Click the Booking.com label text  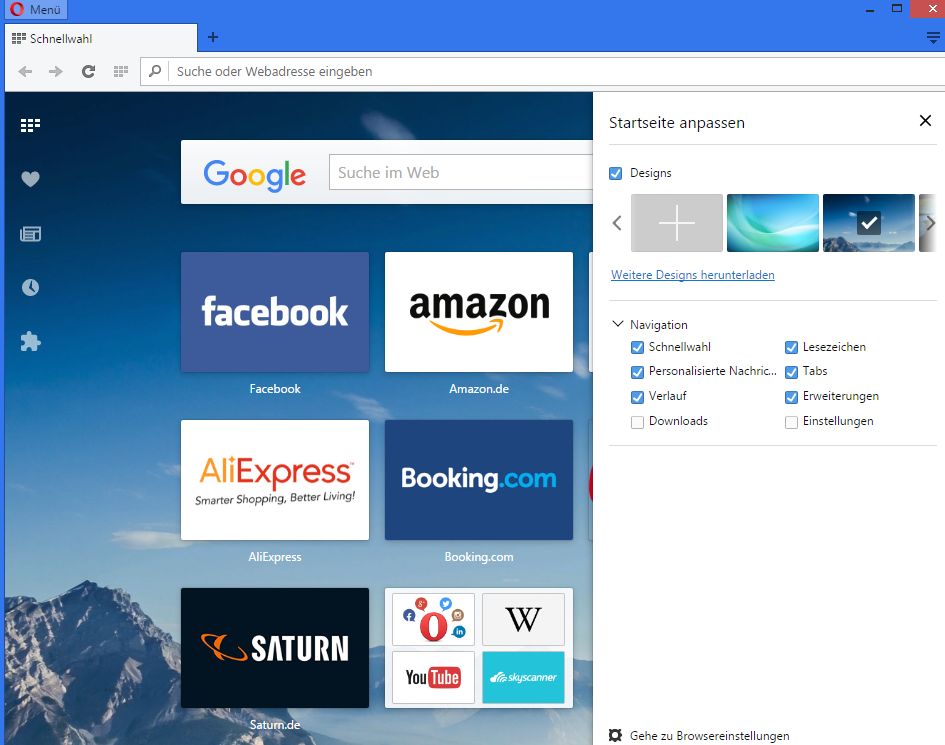(479, 557)
